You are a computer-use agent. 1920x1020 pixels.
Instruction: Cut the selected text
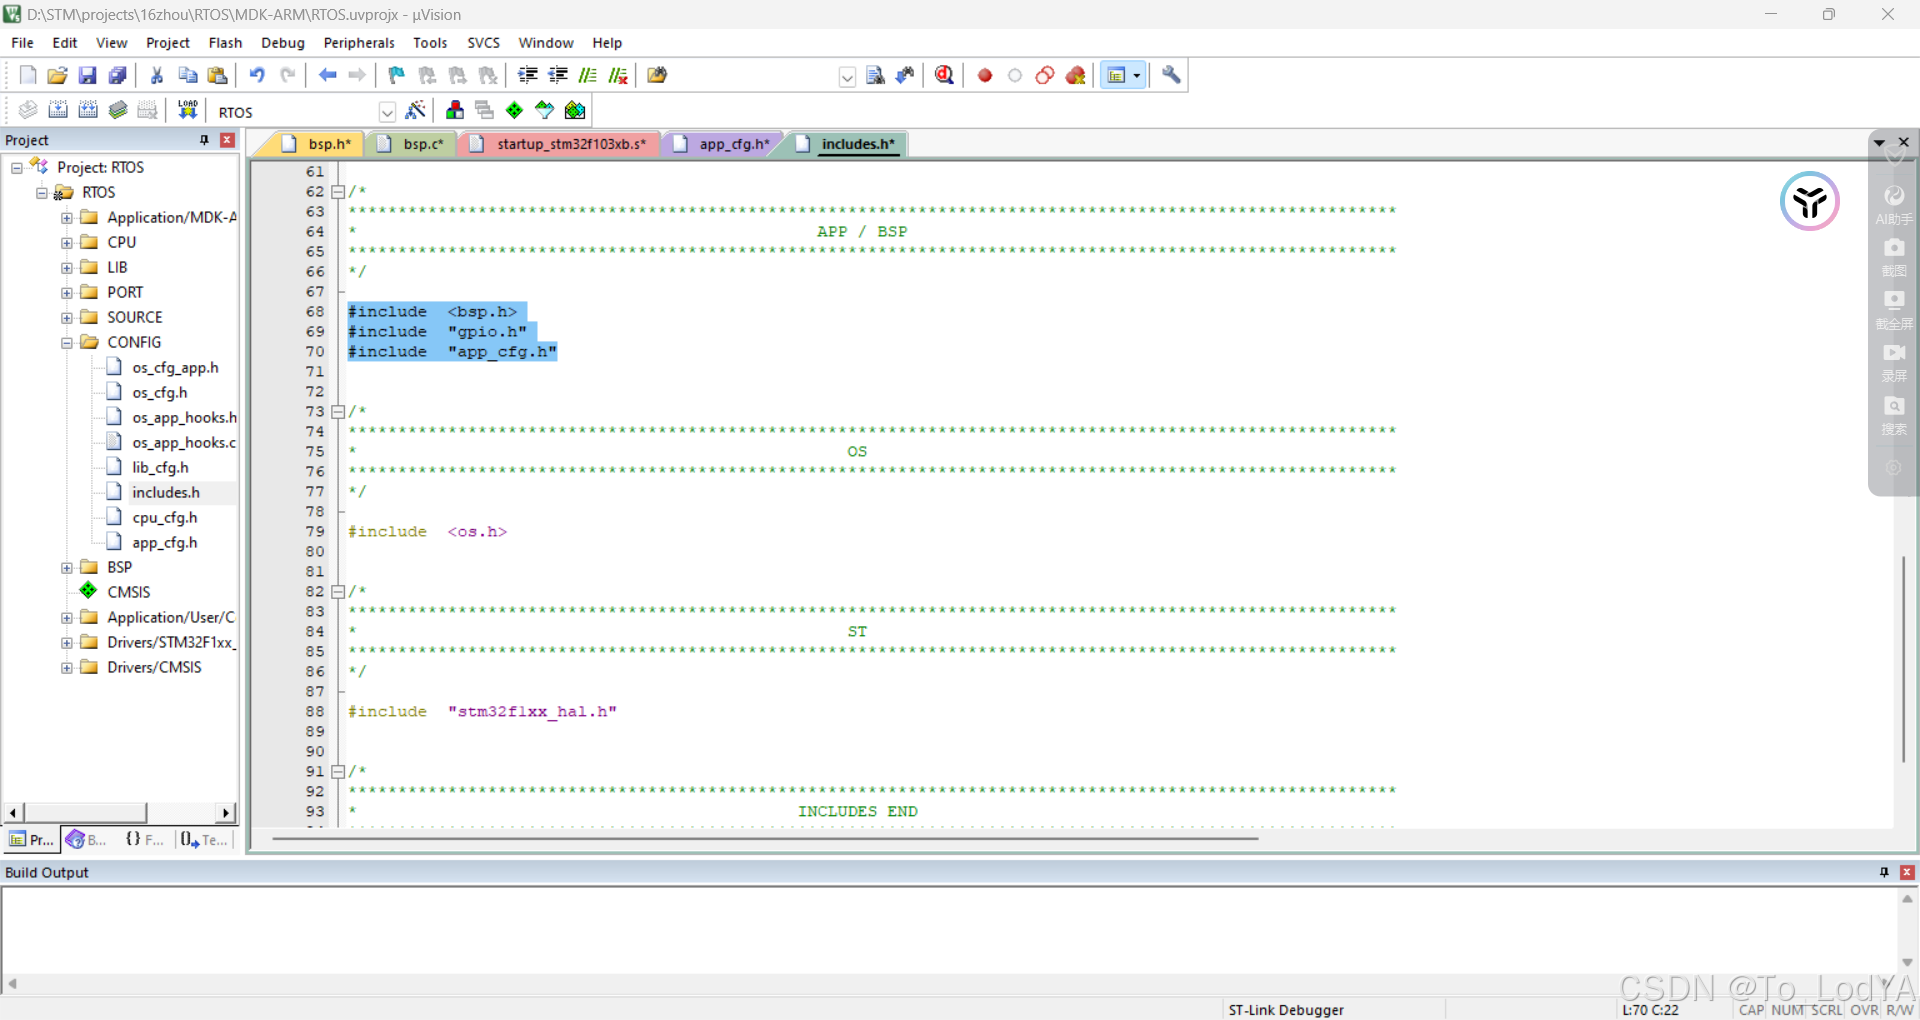pyautogui.click(x=157, y=75)
